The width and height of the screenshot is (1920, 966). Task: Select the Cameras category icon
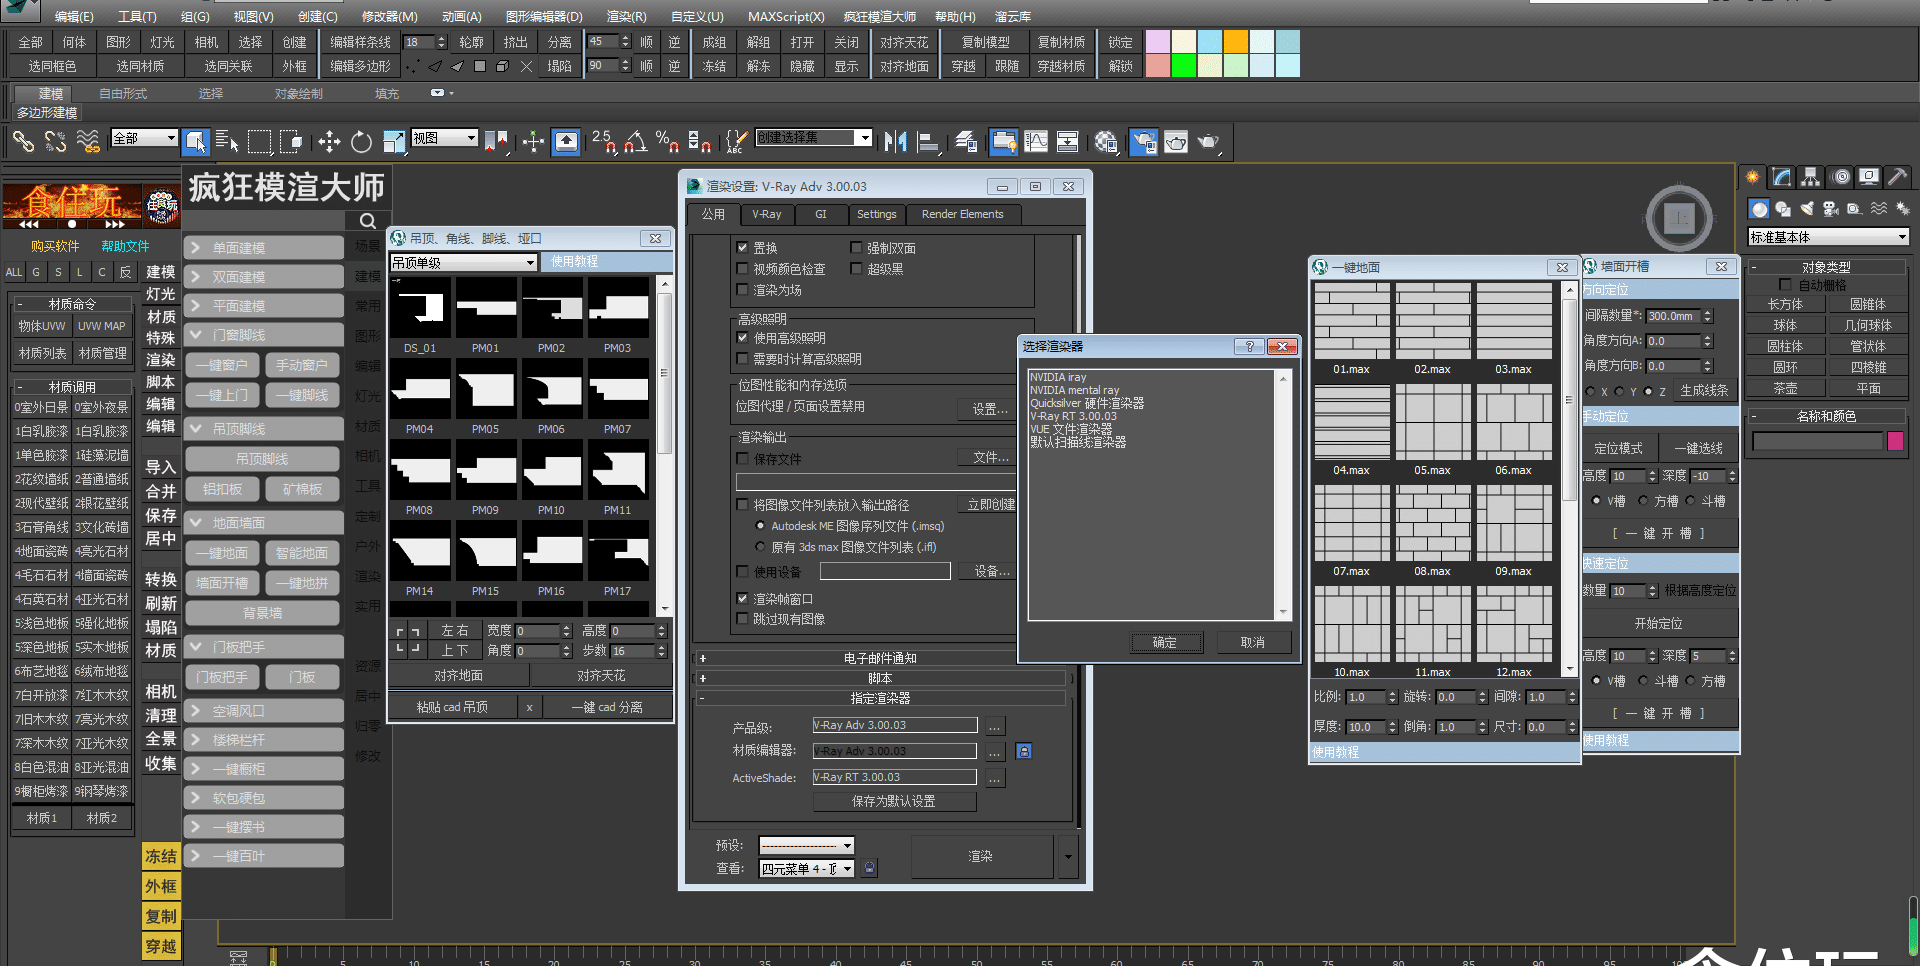(1830, 208)
